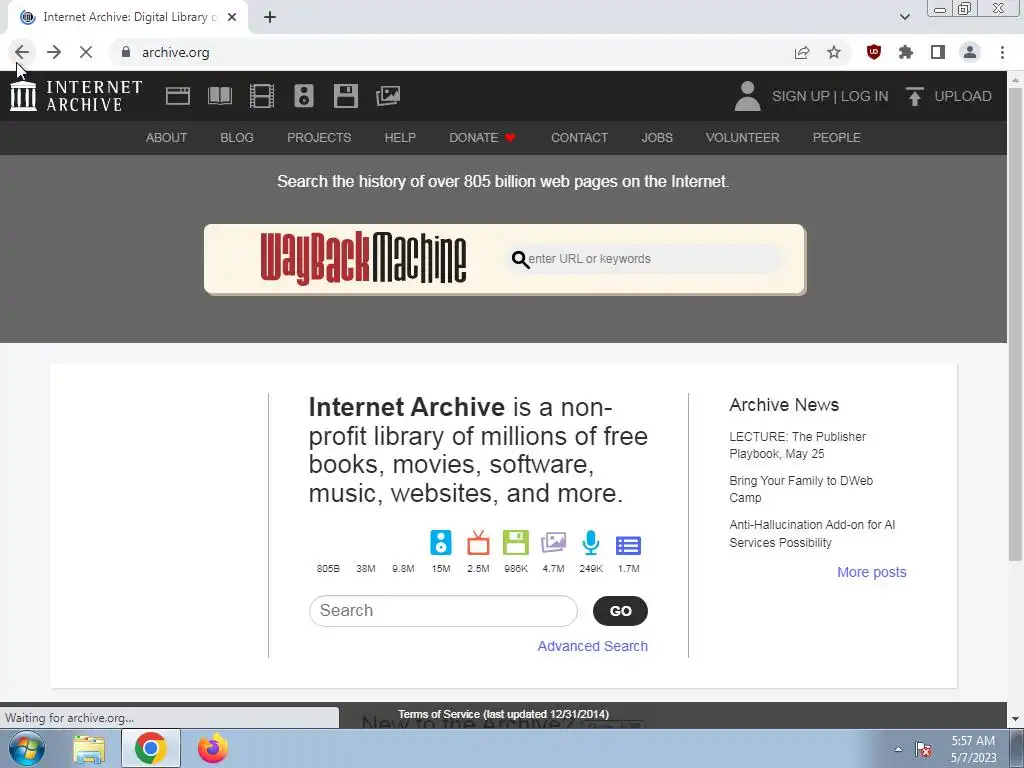This screenshot has height=768, width=1024.
Task: Open the Images icon in header
Action: (x=388, y=96)
